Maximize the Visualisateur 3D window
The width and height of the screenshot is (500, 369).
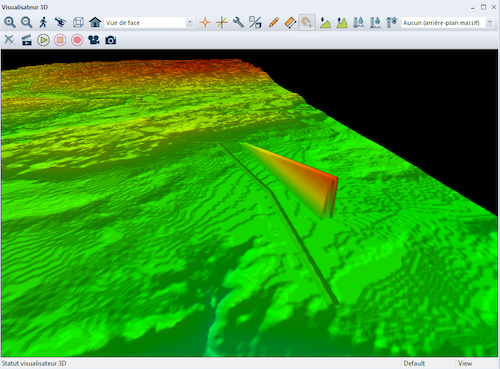[x=483, y=7]
